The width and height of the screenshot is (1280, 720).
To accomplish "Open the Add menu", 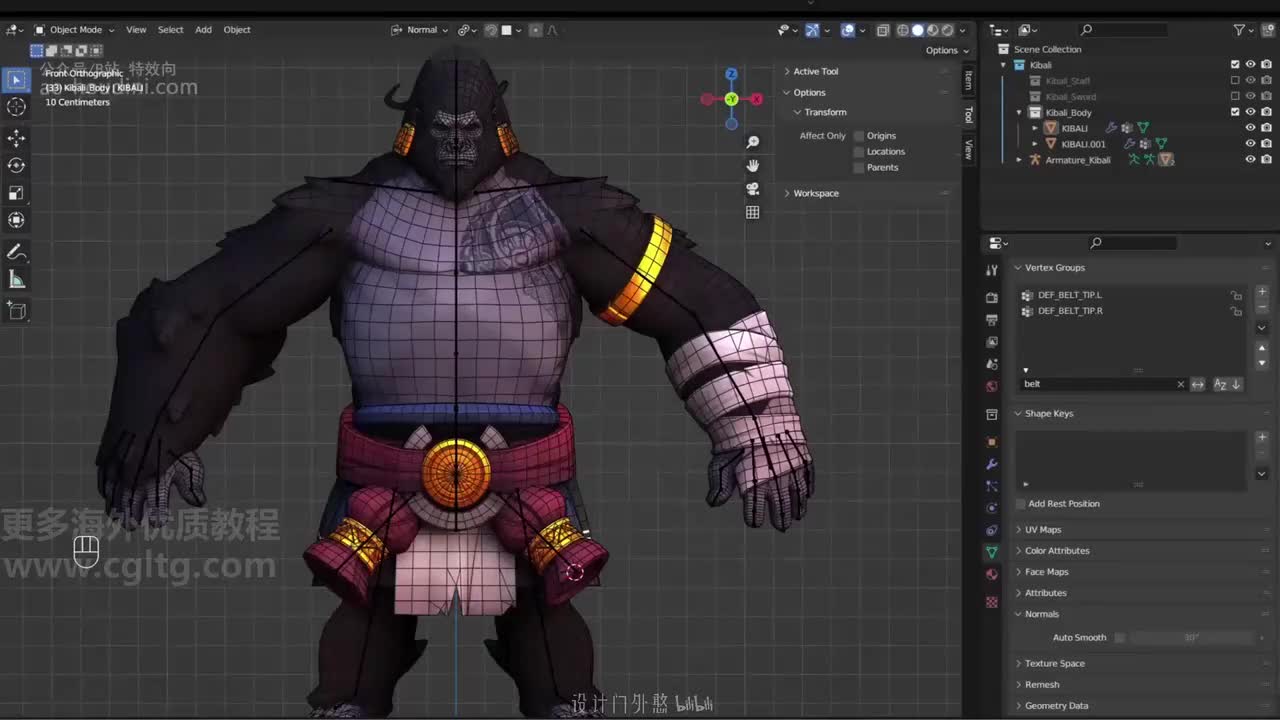I will click(203, 30).
